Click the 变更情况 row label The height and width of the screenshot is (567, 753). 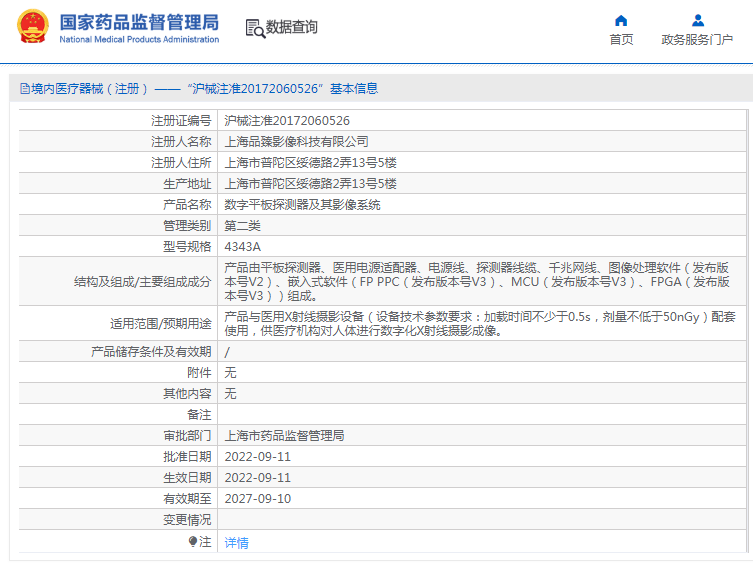pyautogui.click(x=187, y=519)
